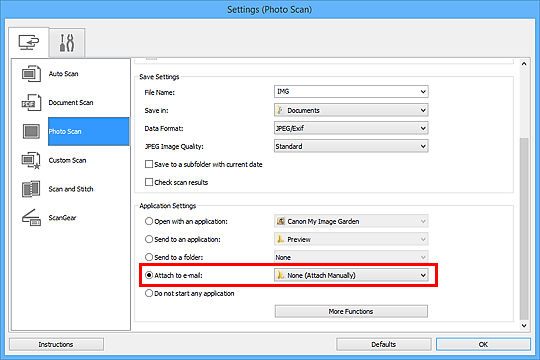The image size is (540, 360).
Task: Open the JPEG Image Quality dropdown
Action: pyautogui.click(x=351, y=146)
